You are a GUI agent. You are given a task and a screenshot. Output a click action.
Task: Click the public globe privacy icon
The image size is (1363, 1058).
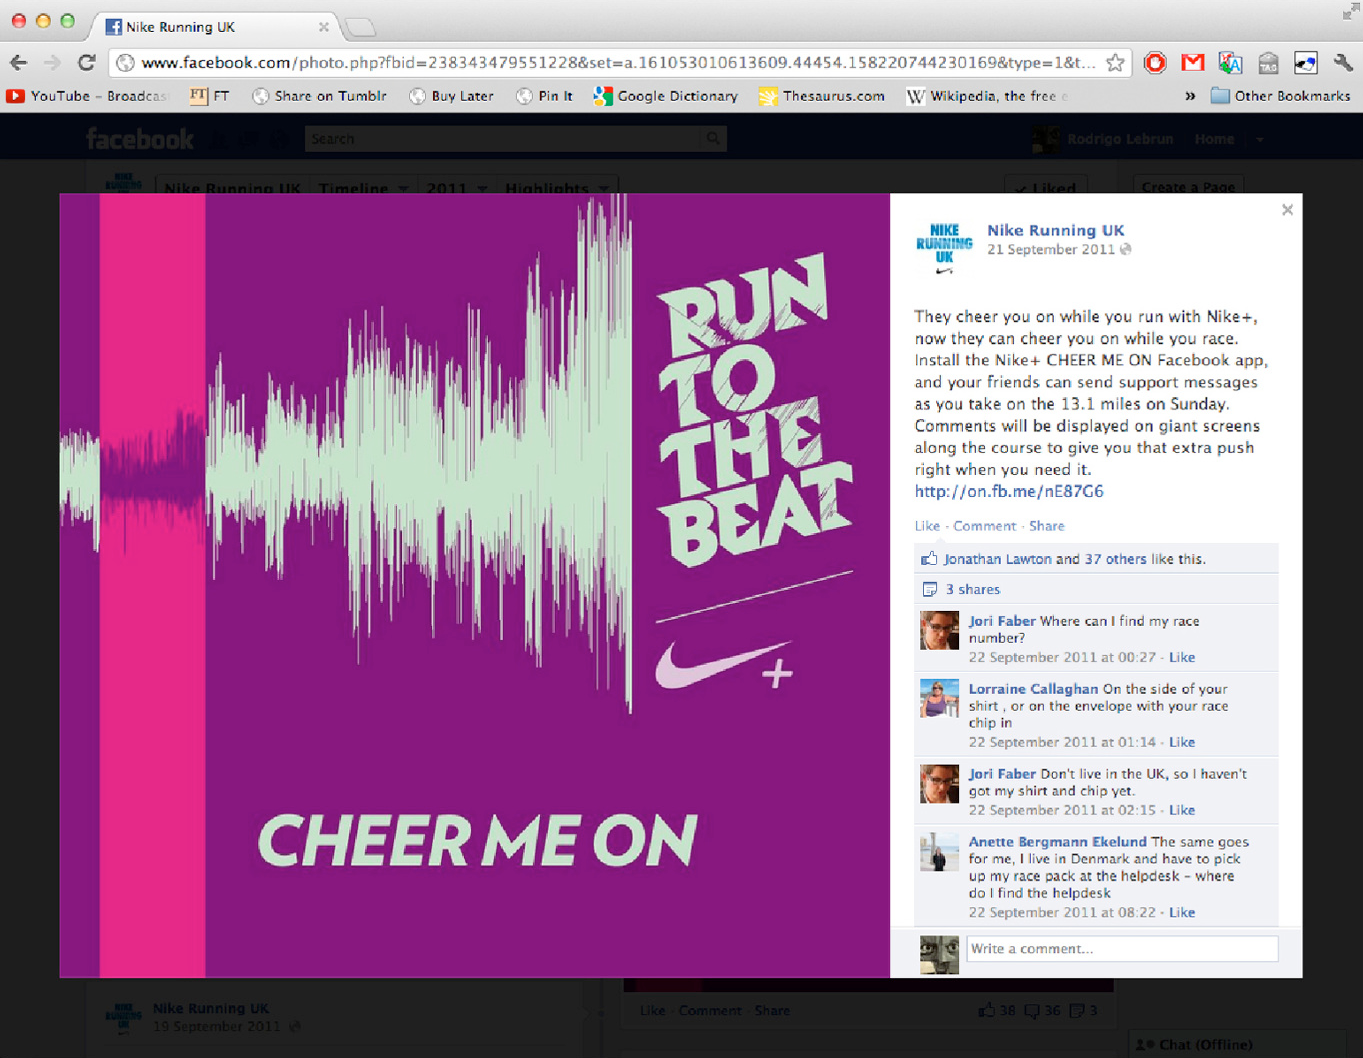point(1126,249)
